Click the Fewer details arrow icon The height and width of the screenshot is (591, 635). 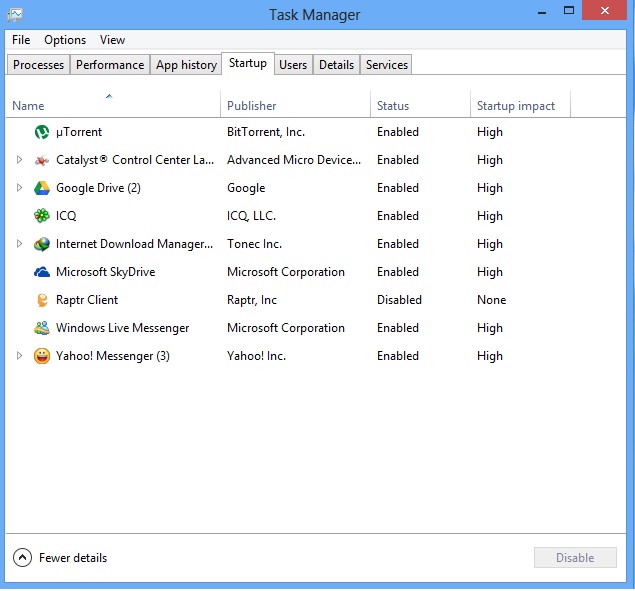(x=22, y=558)
